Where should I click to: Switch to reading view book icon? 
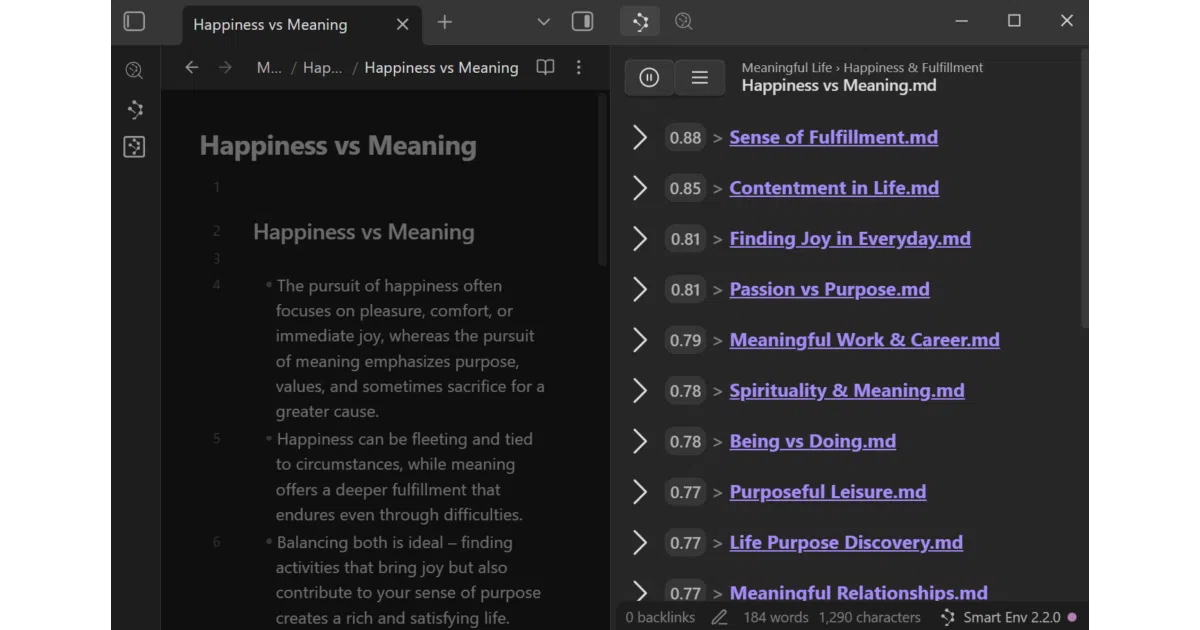click(x=545, y=67)
